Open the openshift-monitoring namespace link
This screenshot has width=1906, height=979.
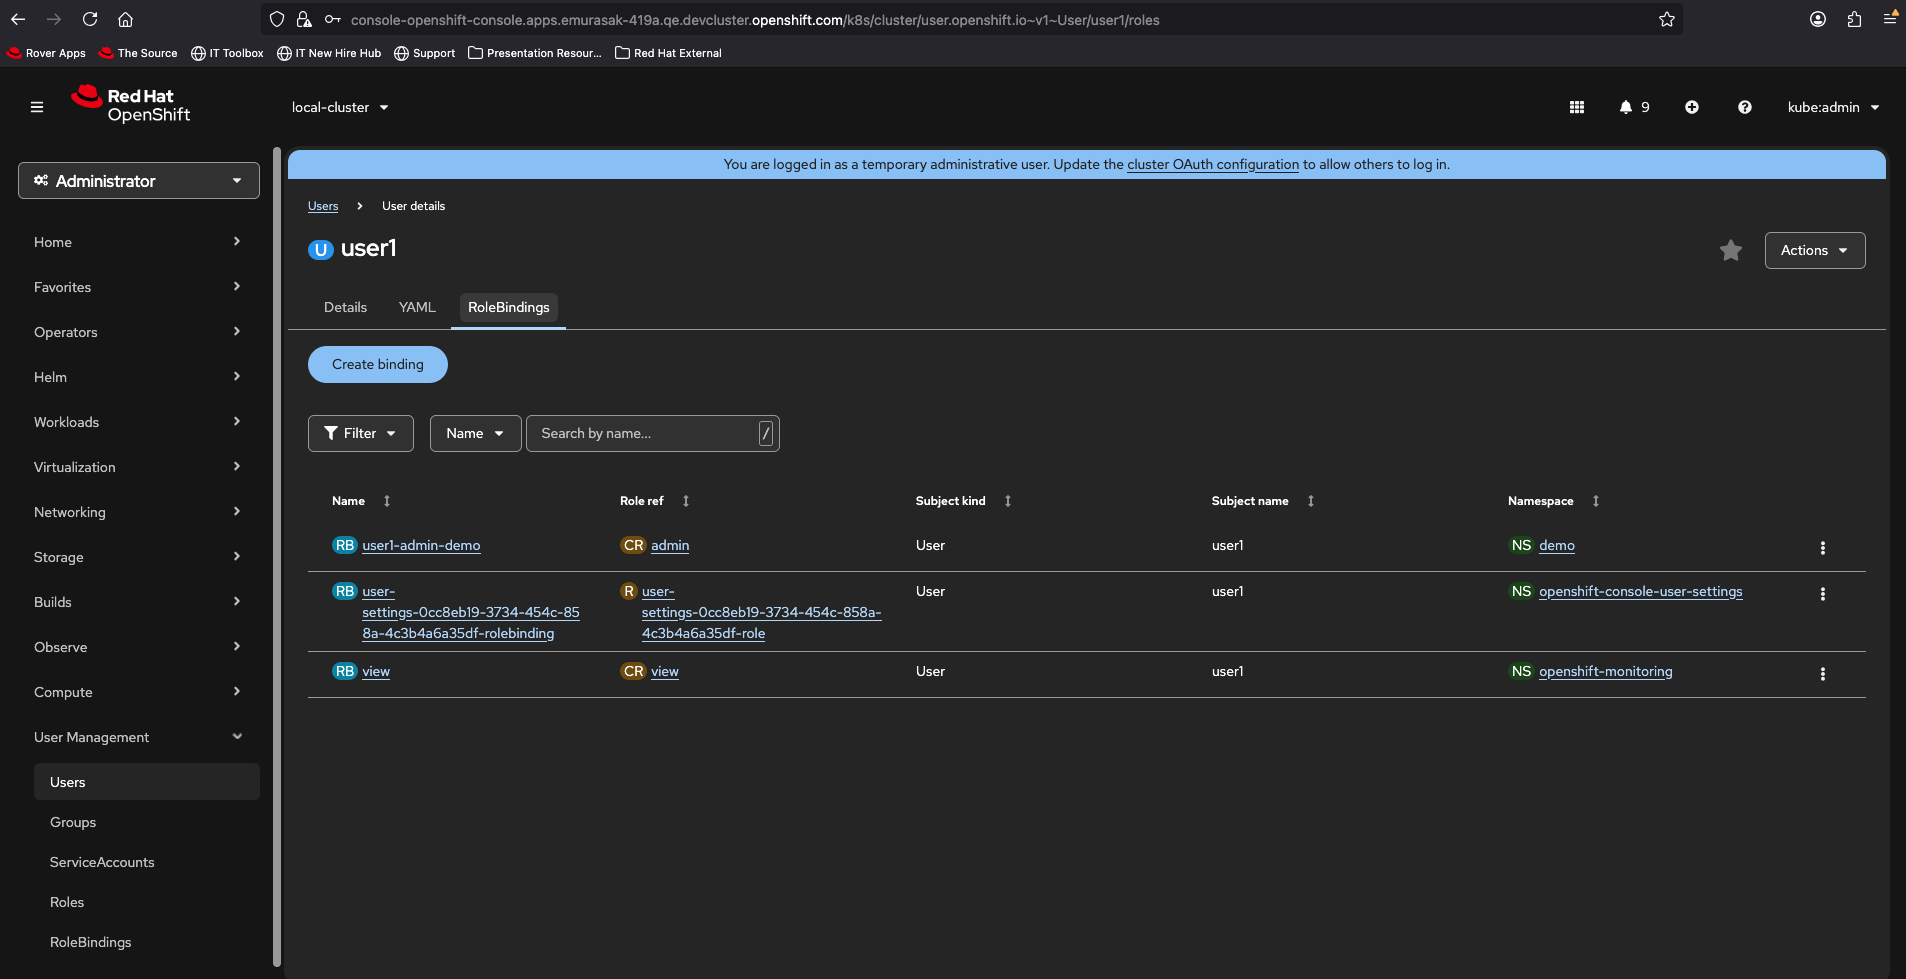point(1605,671)
